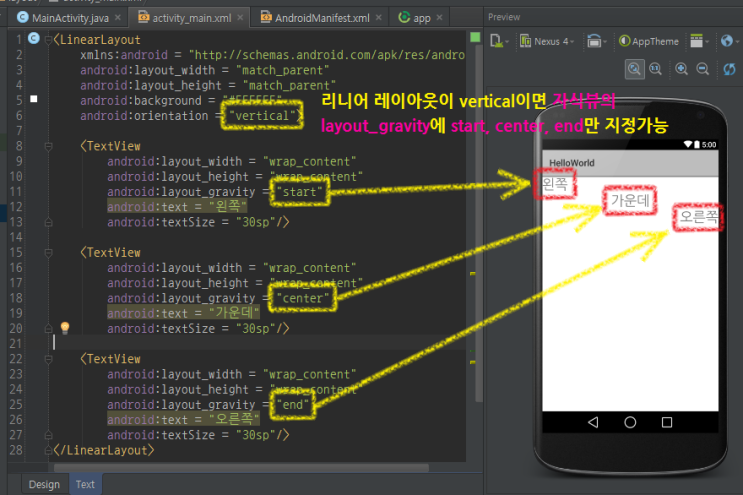Collapse the first TextView fold on line 8
The height and width of the screenshot is (495, 743).
point(48,147)
